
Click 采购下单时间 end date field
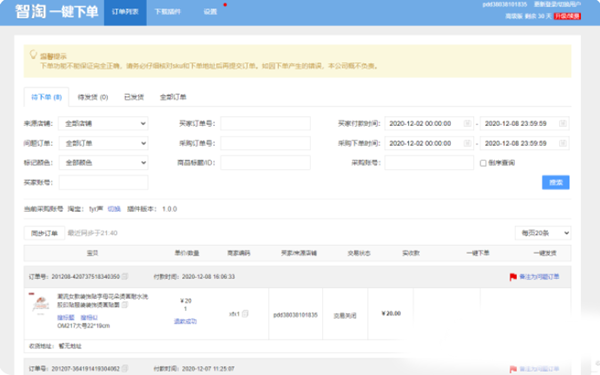pyautogui.click(x=525, y=143)
